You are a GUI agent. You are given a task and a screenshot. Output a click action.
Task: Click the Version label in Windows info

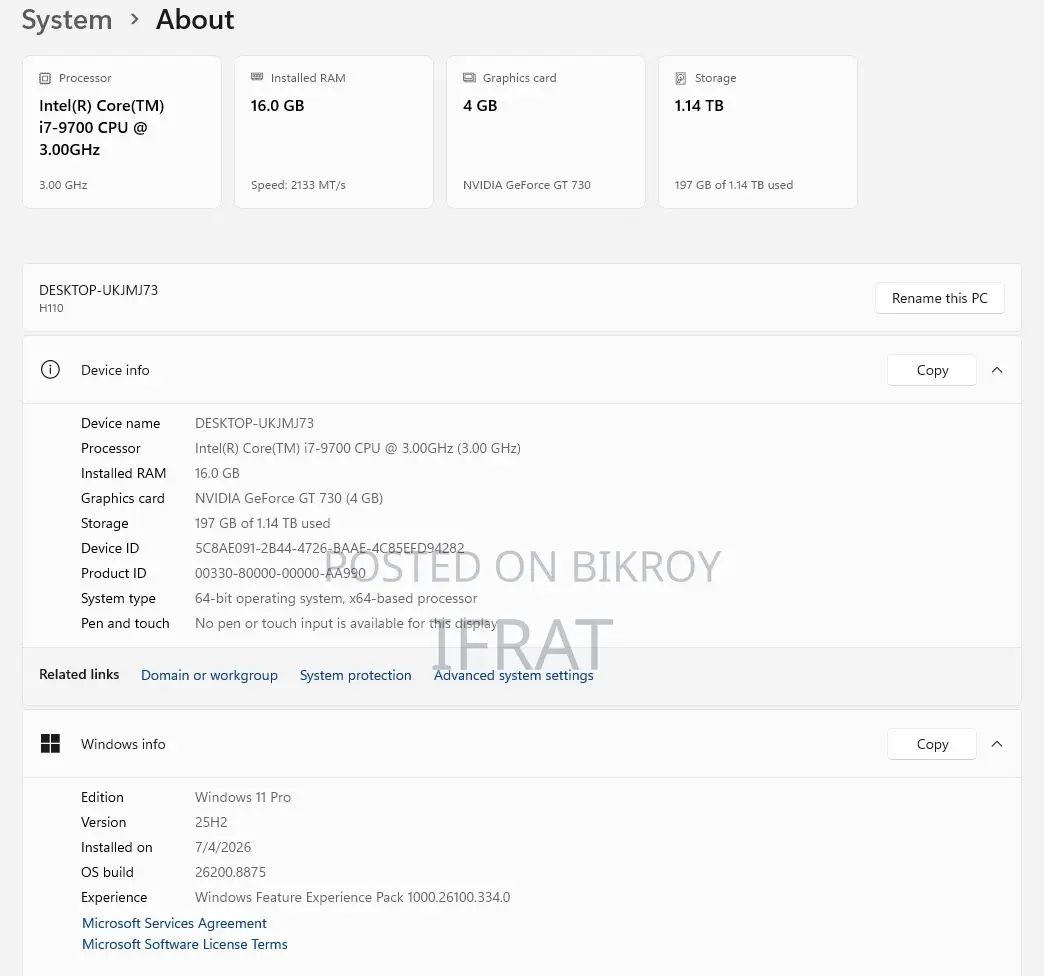point(103,822)
